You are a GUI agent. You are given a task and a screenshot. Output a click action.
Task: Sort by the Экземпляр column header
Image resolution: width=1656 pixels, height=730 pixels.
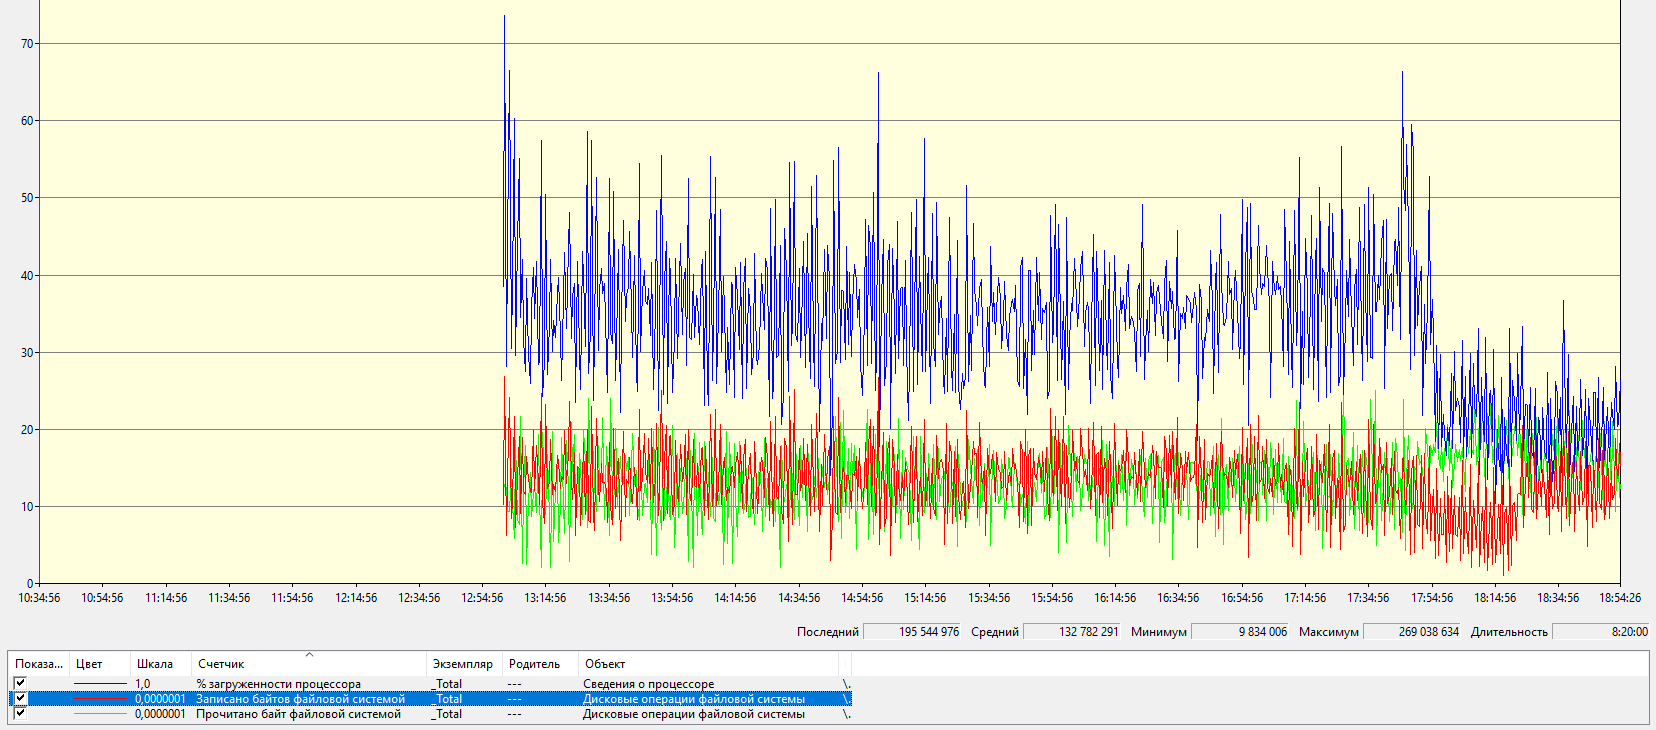click(x=463, y=664)
